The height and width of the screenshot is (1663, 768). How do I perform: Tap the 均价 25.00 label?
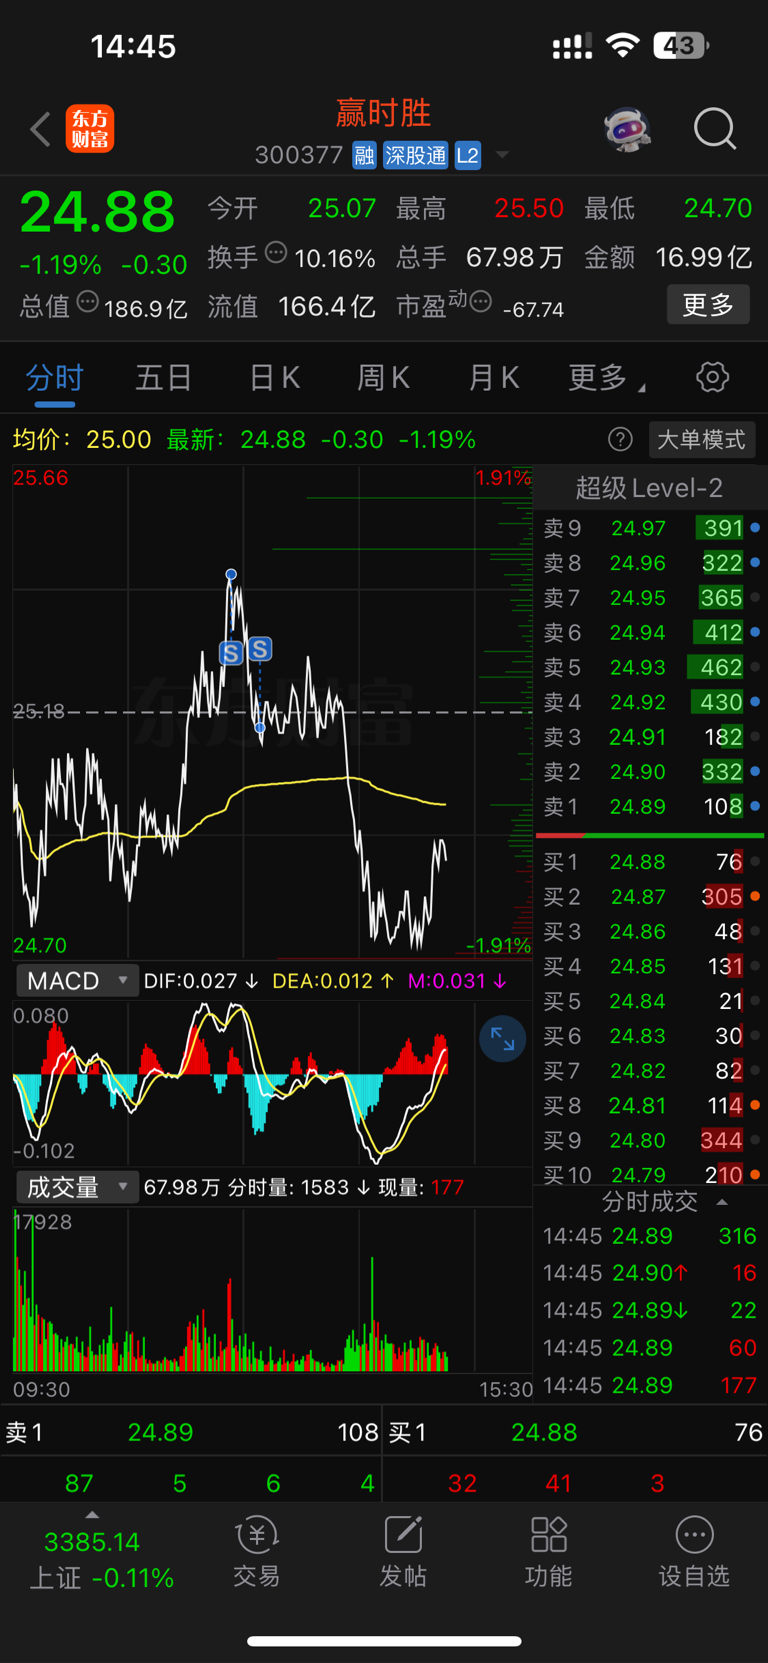point(82,439)
